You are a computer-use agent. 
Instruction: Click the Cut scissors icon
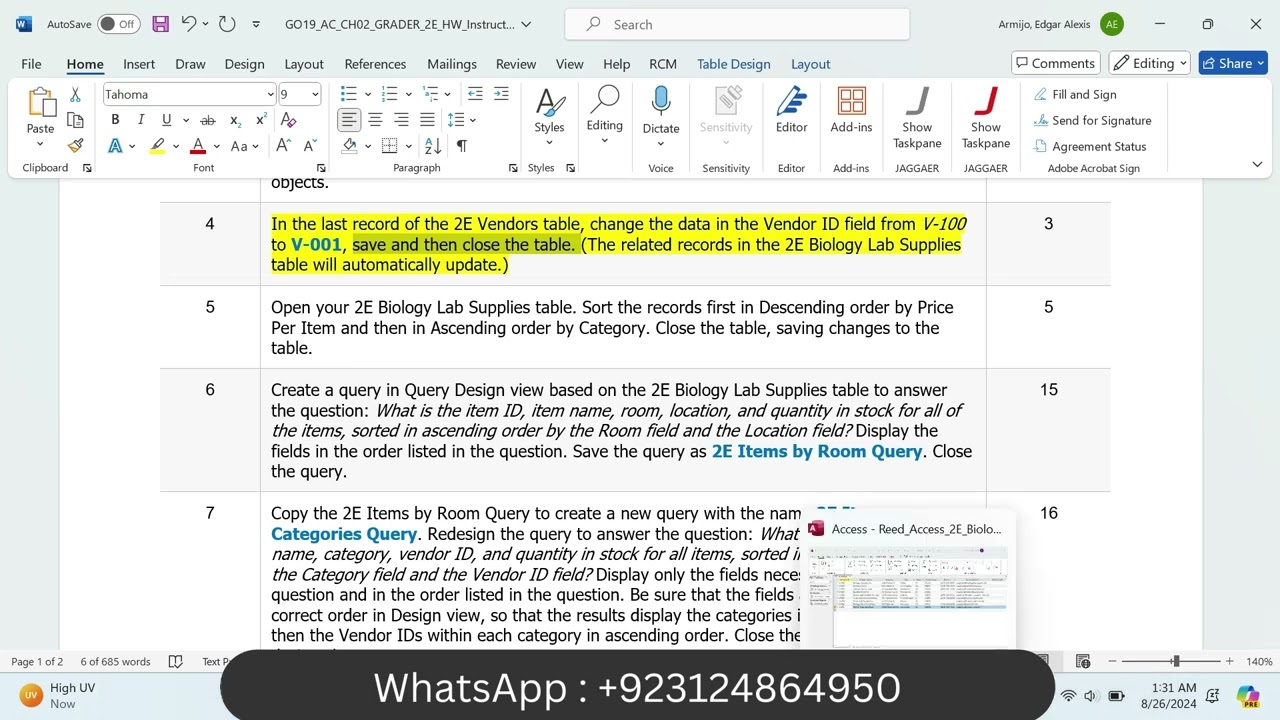click(x=75, y=95)
